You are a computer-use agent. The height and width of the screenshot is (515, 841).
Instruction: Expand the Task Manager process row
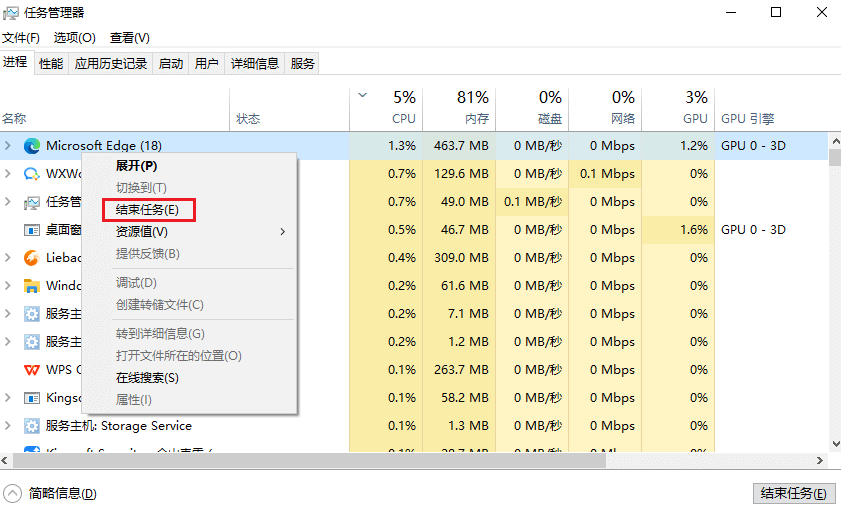[8, 201]
